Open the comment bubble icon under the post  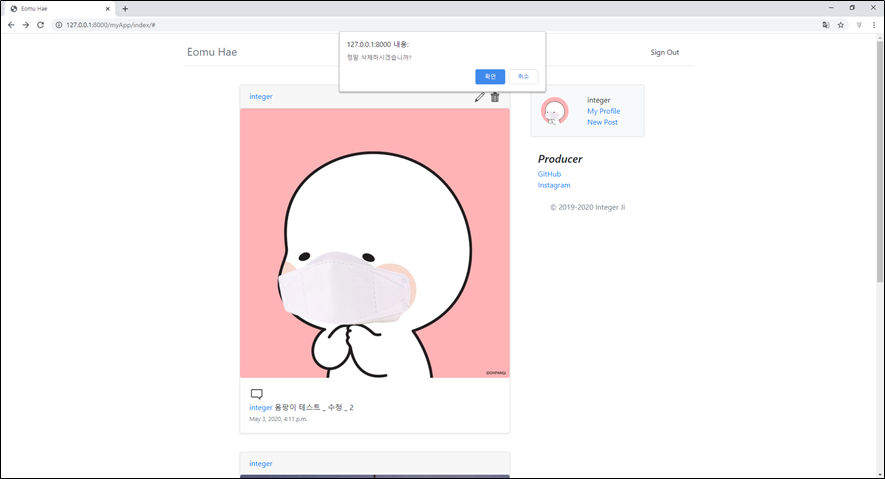(256, 394)
